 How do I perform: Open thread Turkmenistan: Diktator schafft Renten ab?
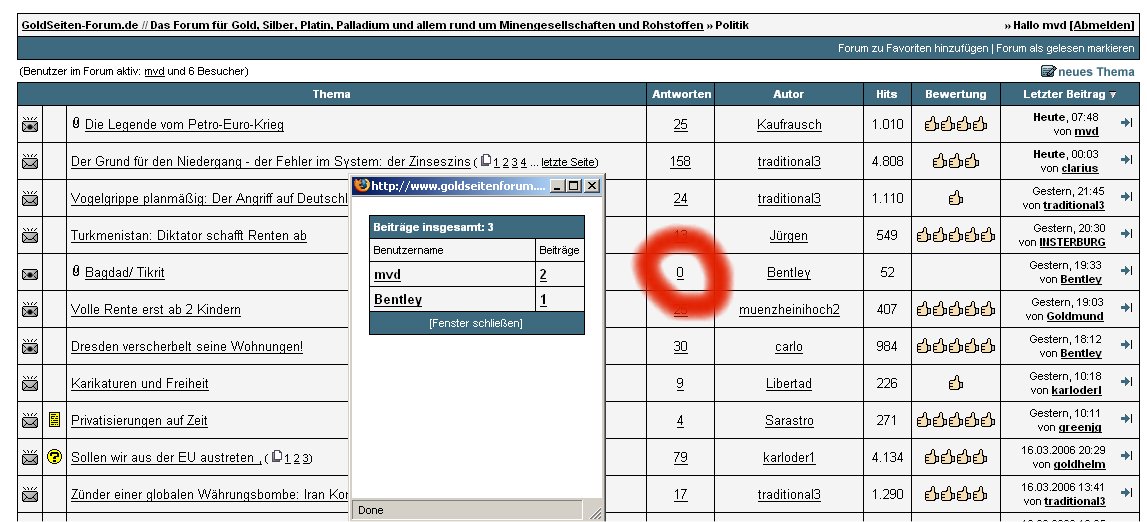189,235
